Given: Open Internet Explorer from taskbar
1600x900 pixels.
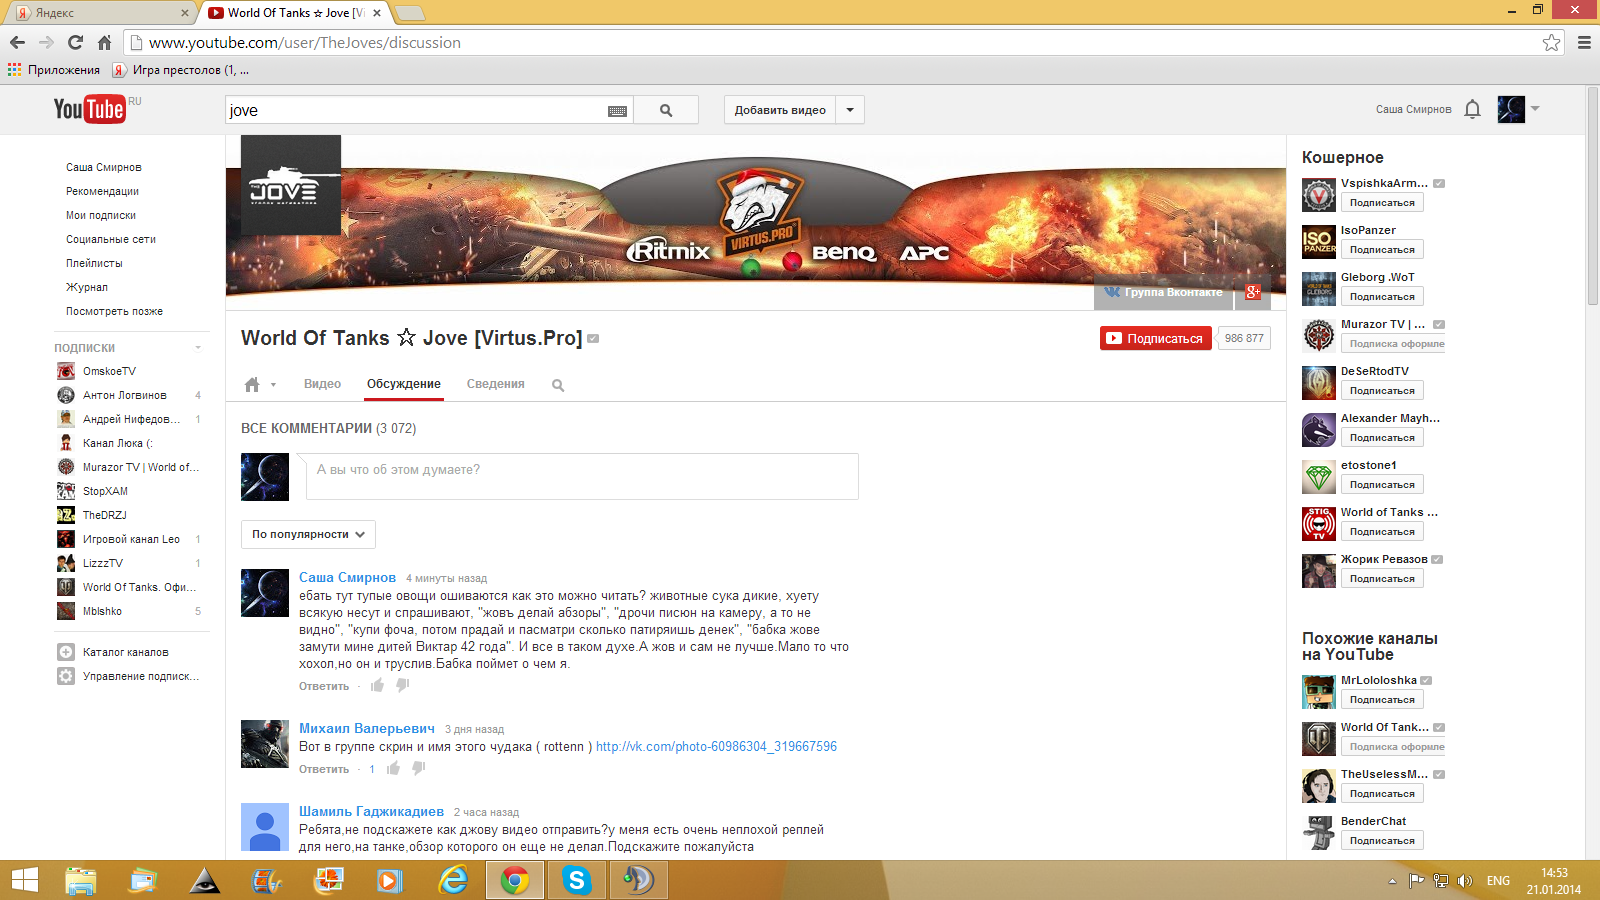Looking at the screenshot, I should [x=454, y=880].
